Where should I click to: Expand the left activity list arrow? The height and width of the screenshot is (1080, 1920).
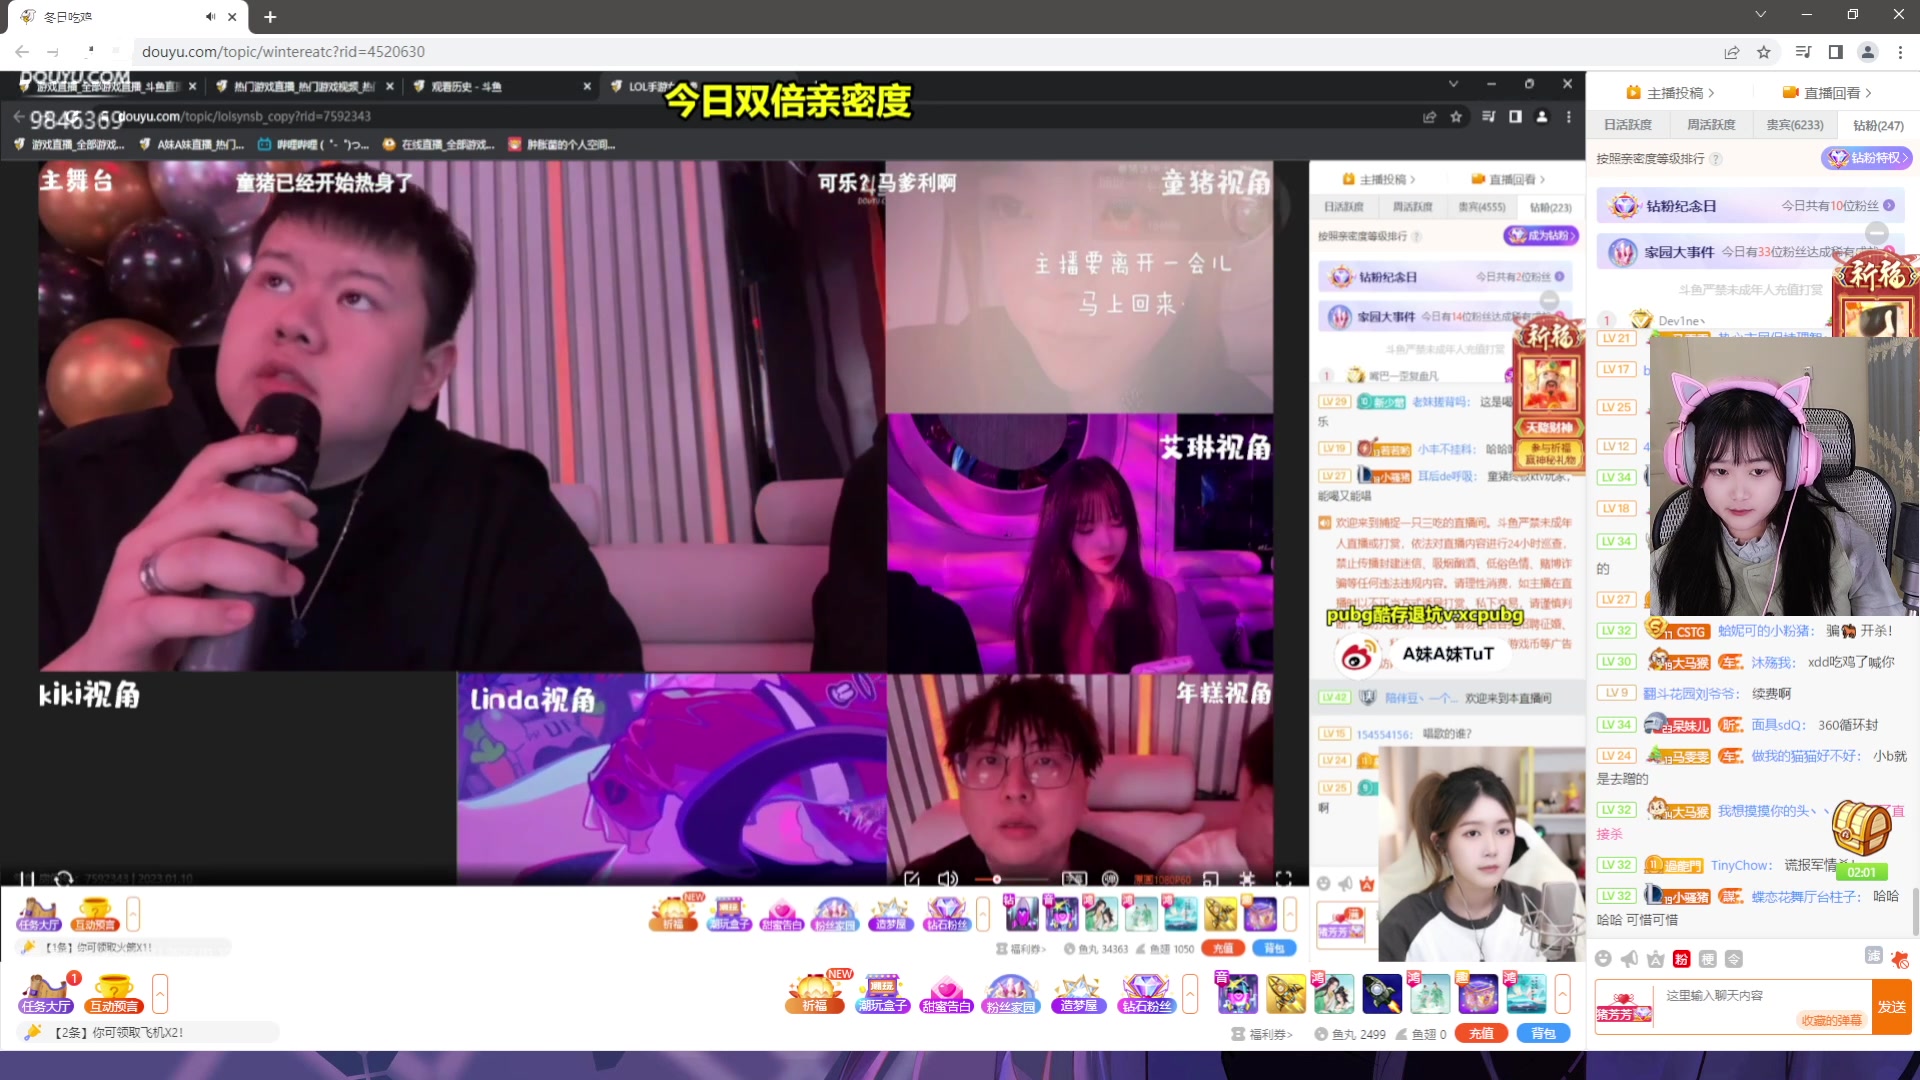(160, 993)
